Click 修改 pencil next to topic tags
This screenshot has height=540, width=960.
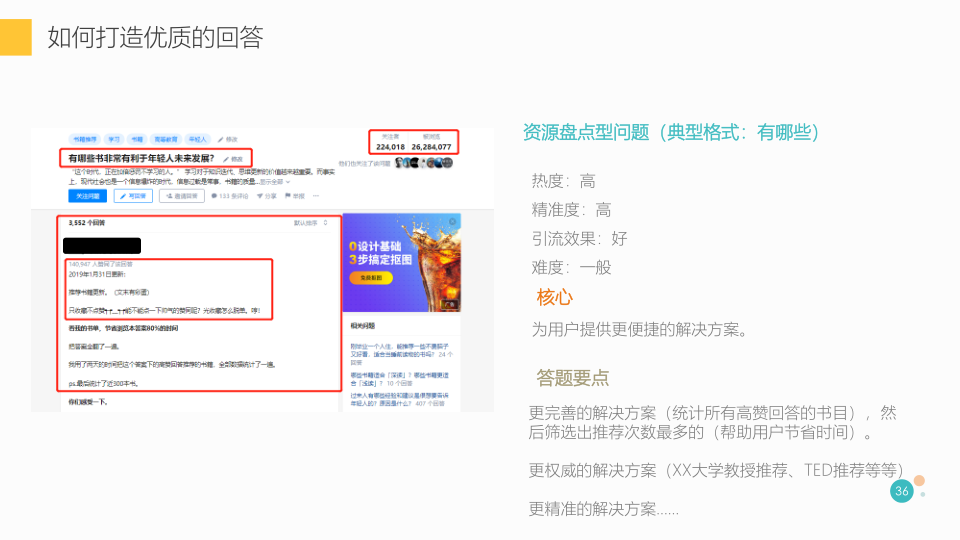tap(228, 140)
